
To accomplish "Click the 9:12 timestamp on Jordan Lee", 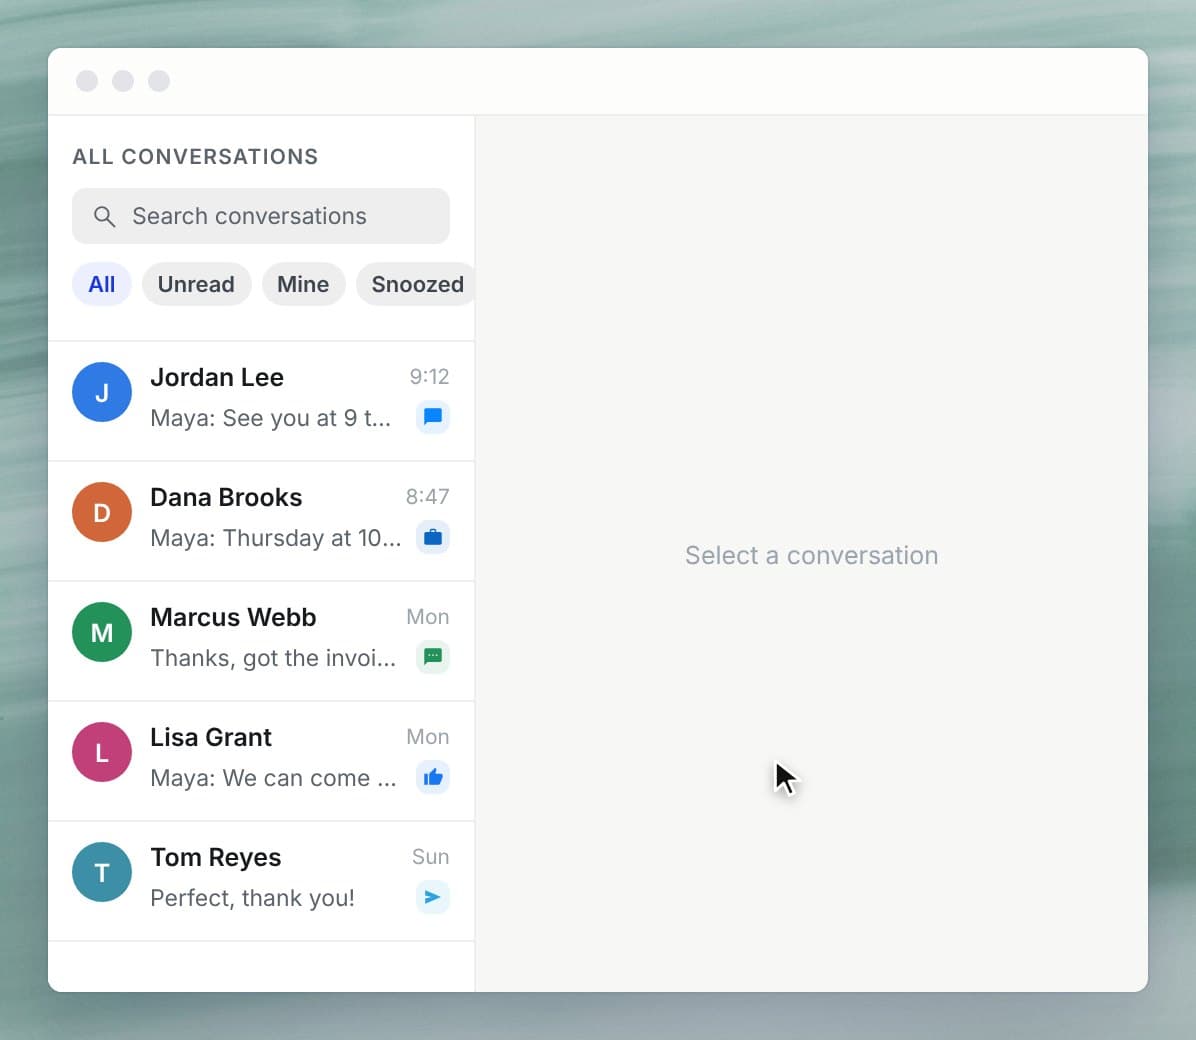I will click(x=429, y=376).
